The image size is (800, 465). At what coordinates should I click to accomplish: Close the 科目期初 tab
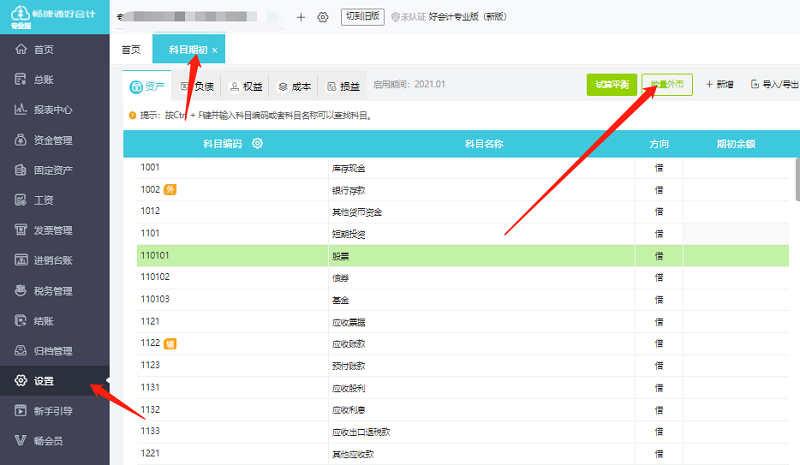click(215, 50)
